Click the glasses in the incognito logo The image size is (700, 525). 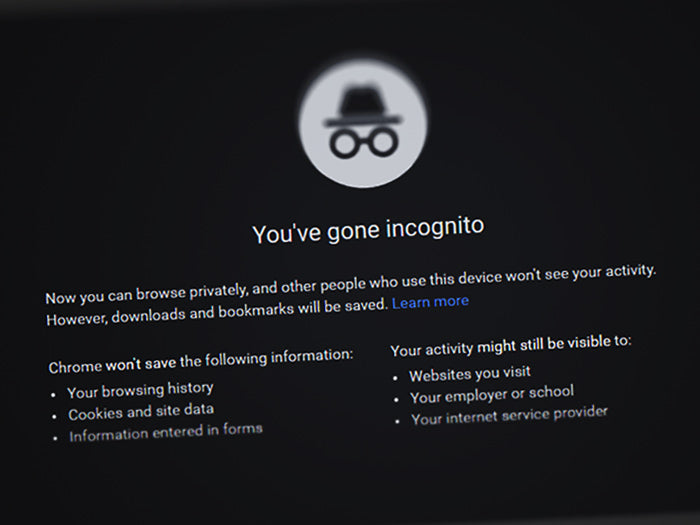point(363,142)
